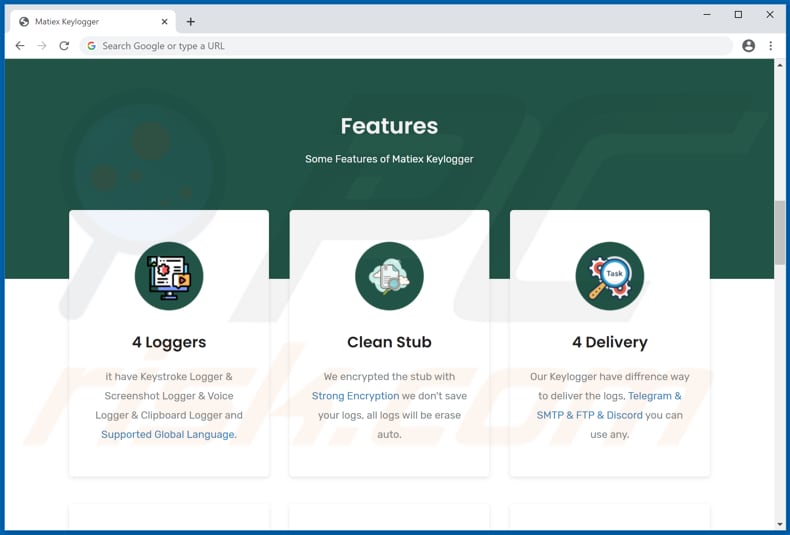790x535 pixels.
Task: Click the Google logo in address bar
Action: click(x=91, y=46)
